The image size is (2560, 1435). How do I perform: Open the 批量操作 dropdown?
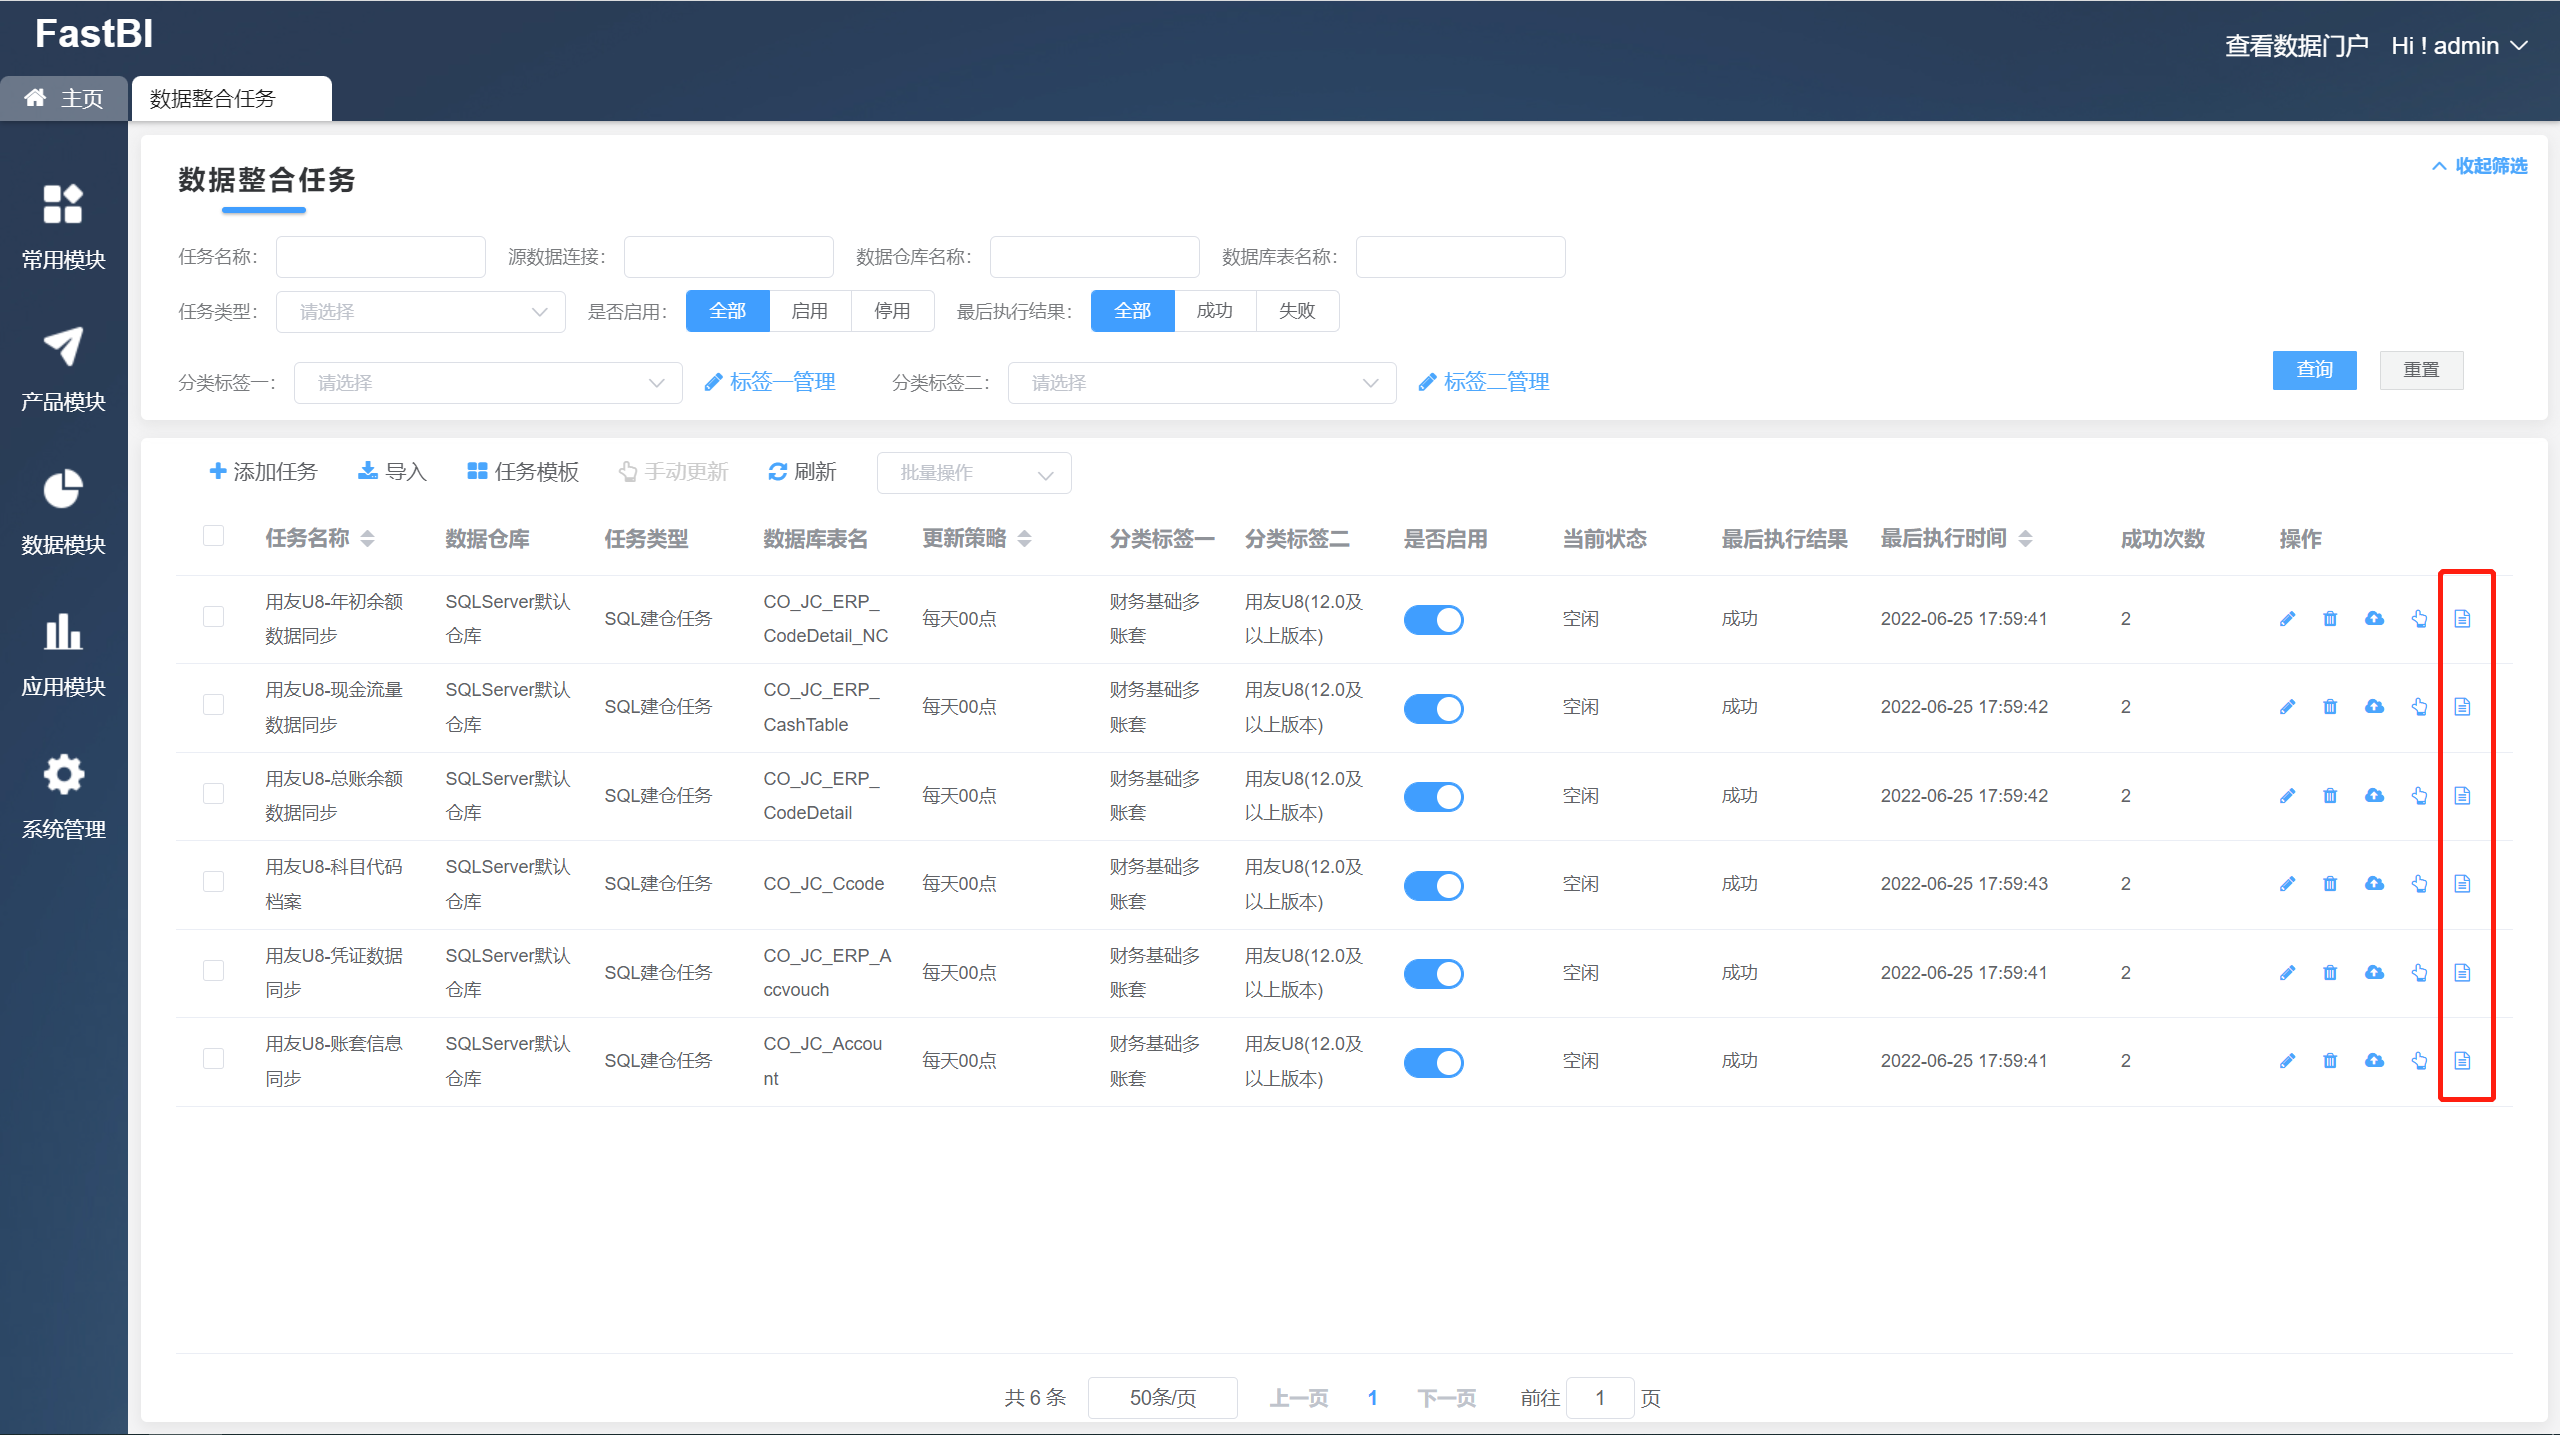(x=974, y=473)
